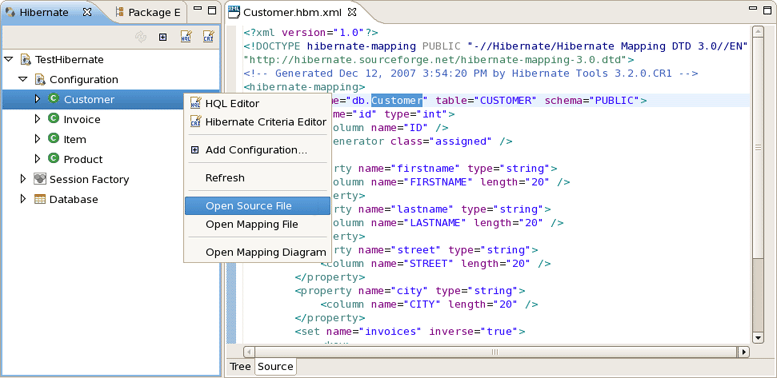The height and width of the screenshot is (378, 777).
Task: Click the Customer class icon
Action: pyautogui.click(x=54, y=99)
